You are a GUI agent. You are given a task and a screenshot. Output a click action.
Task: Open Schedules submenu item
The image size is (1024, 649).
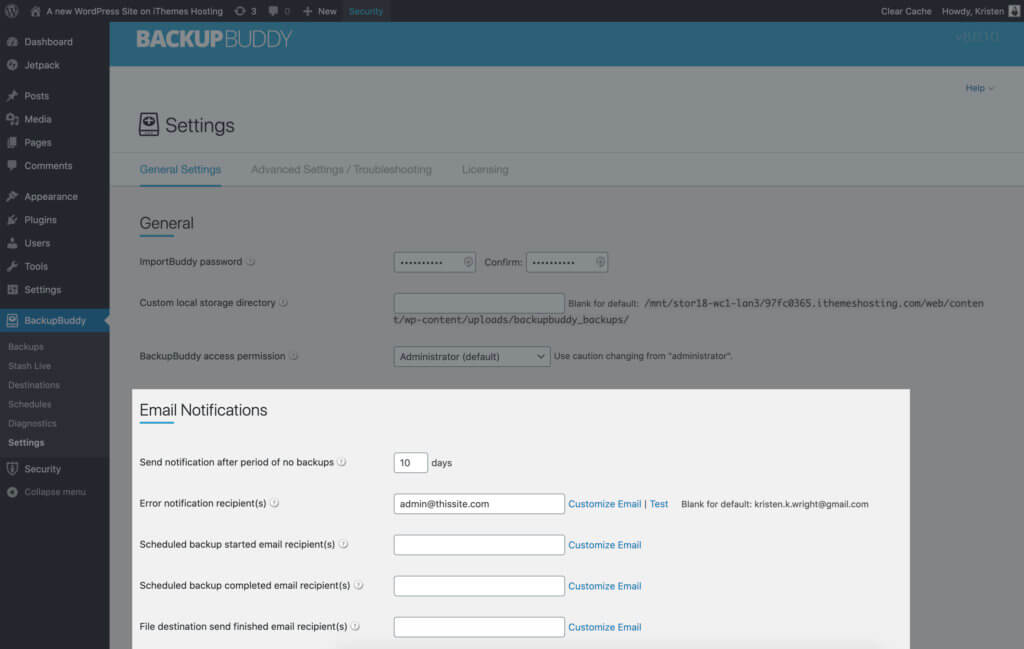(29, 404)
